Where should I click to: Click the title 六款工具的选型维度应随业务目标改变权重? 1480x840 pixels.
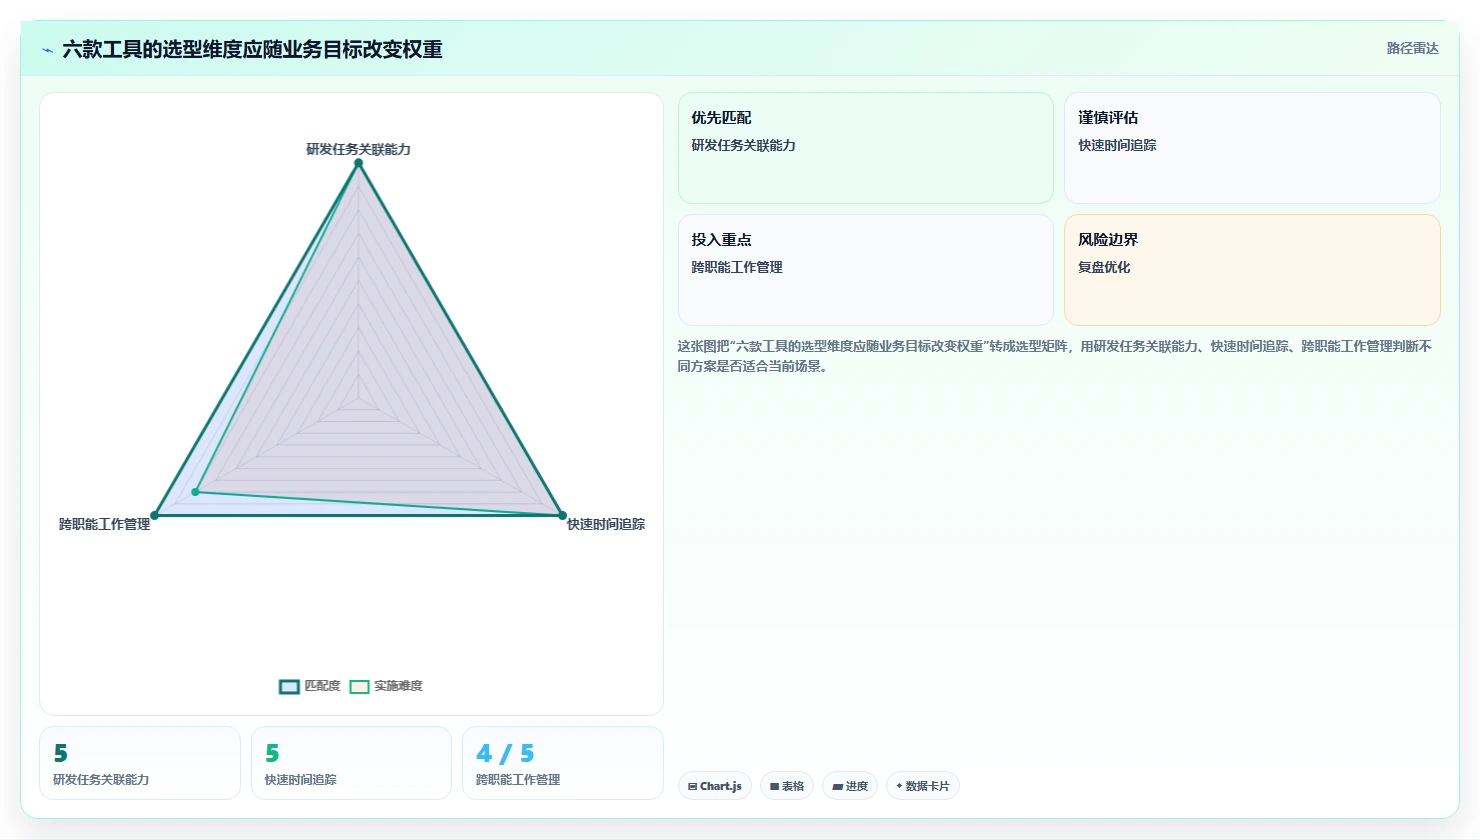click(252, 49)
